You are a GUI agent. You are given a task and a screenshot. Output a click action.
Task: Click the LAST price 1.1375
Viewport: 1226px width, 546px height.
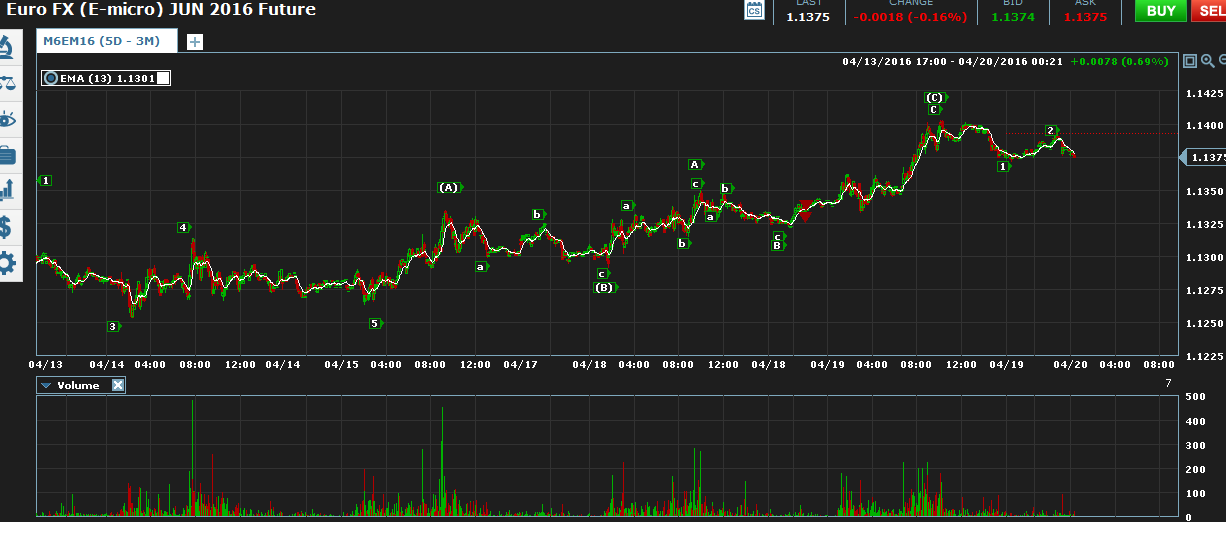[x=808, y=17]
